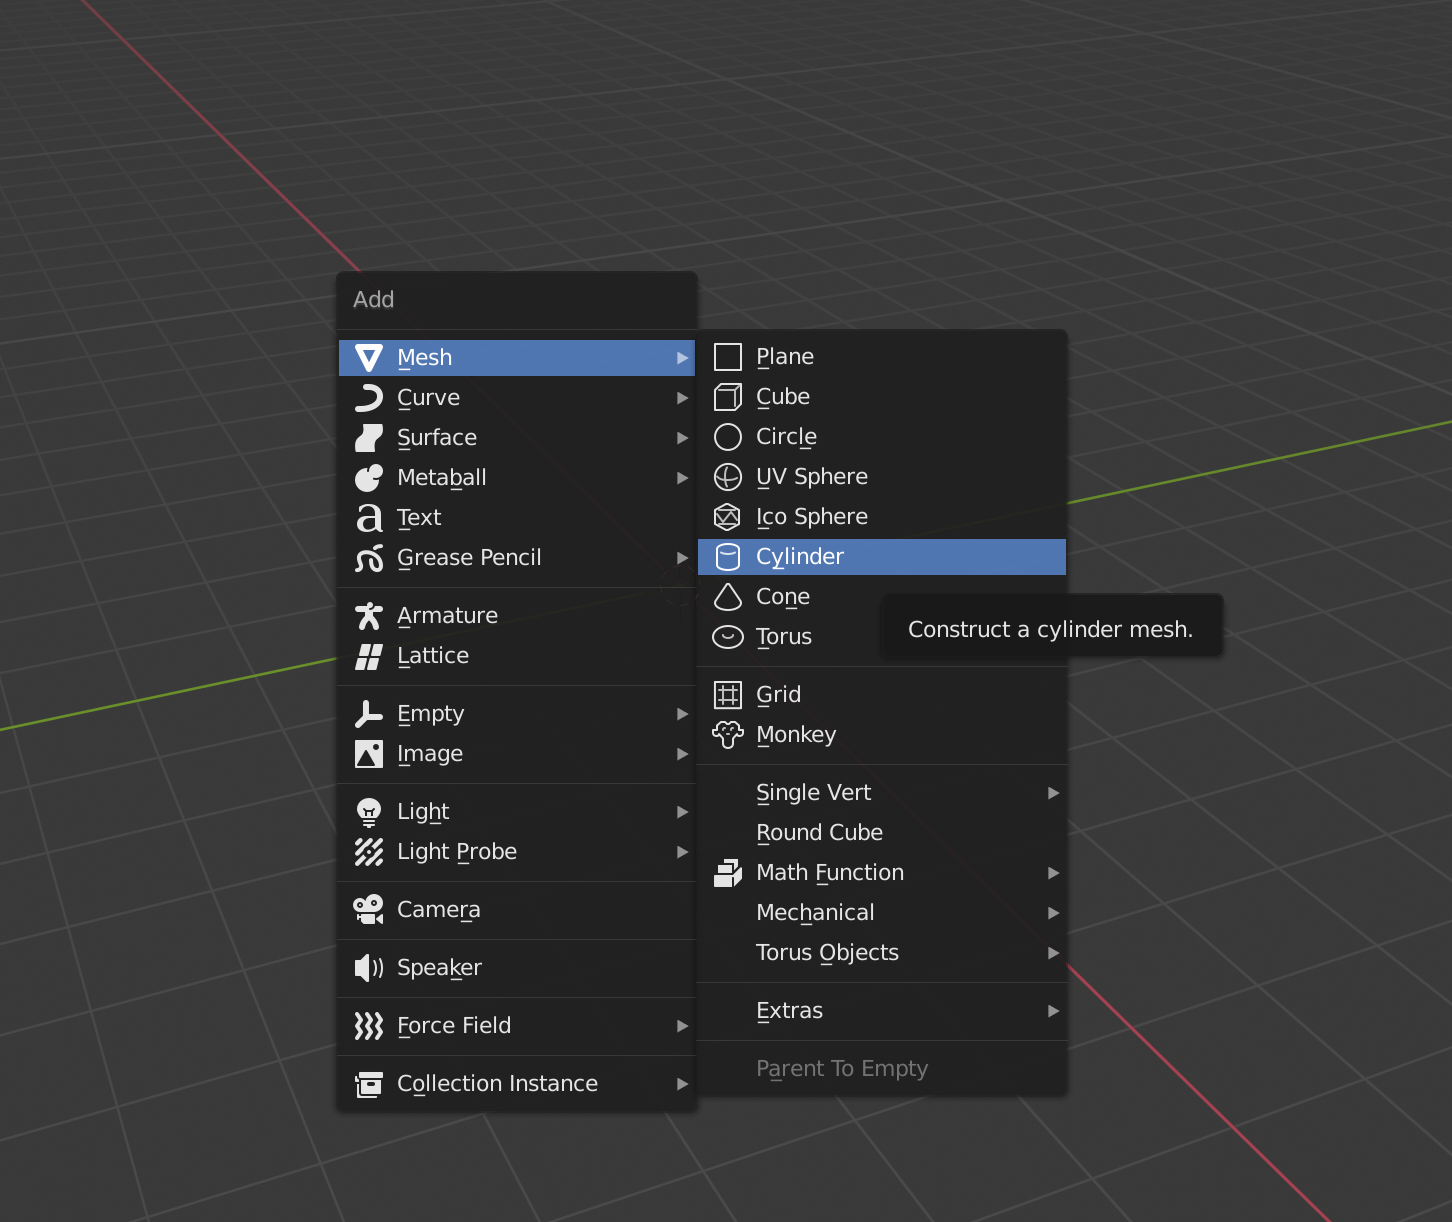The width and height of the screenshot is (1452, 1222).
Task: Click the Mesh triangle icon
Action: pos(369,358)
